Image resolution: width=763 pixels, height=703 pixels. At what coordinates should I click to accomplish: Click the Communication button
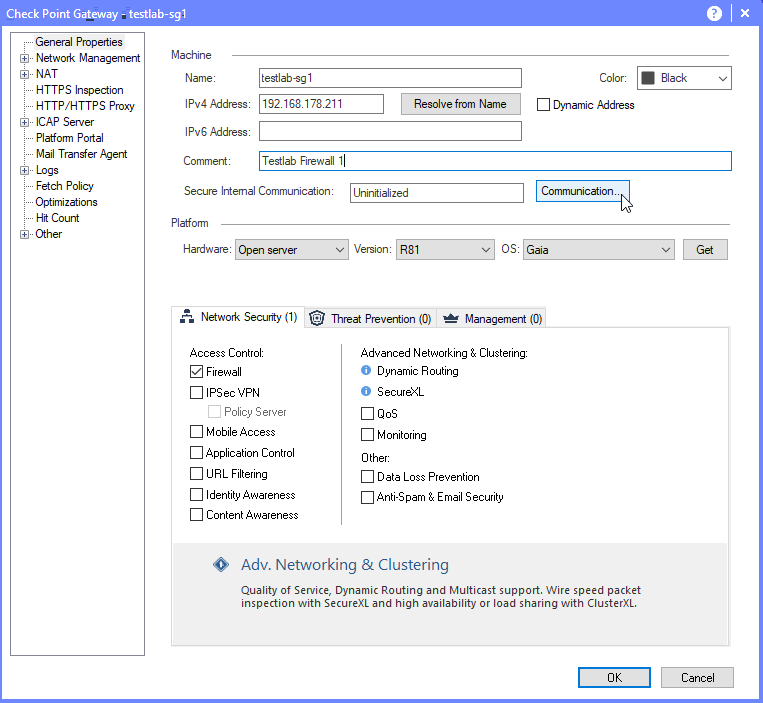tap(582, 191)
